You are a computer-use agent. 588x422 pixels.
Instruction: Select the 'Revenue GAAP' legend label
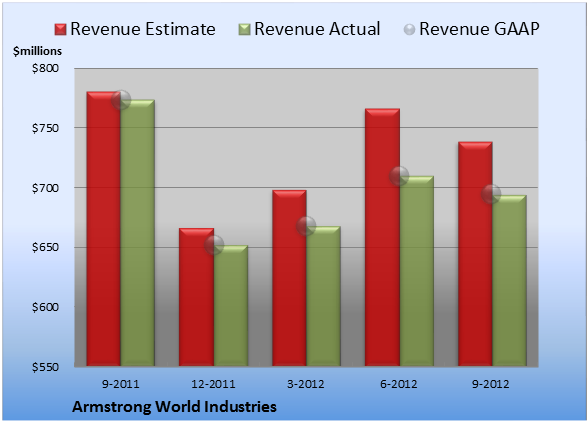[x=479, y=29]
